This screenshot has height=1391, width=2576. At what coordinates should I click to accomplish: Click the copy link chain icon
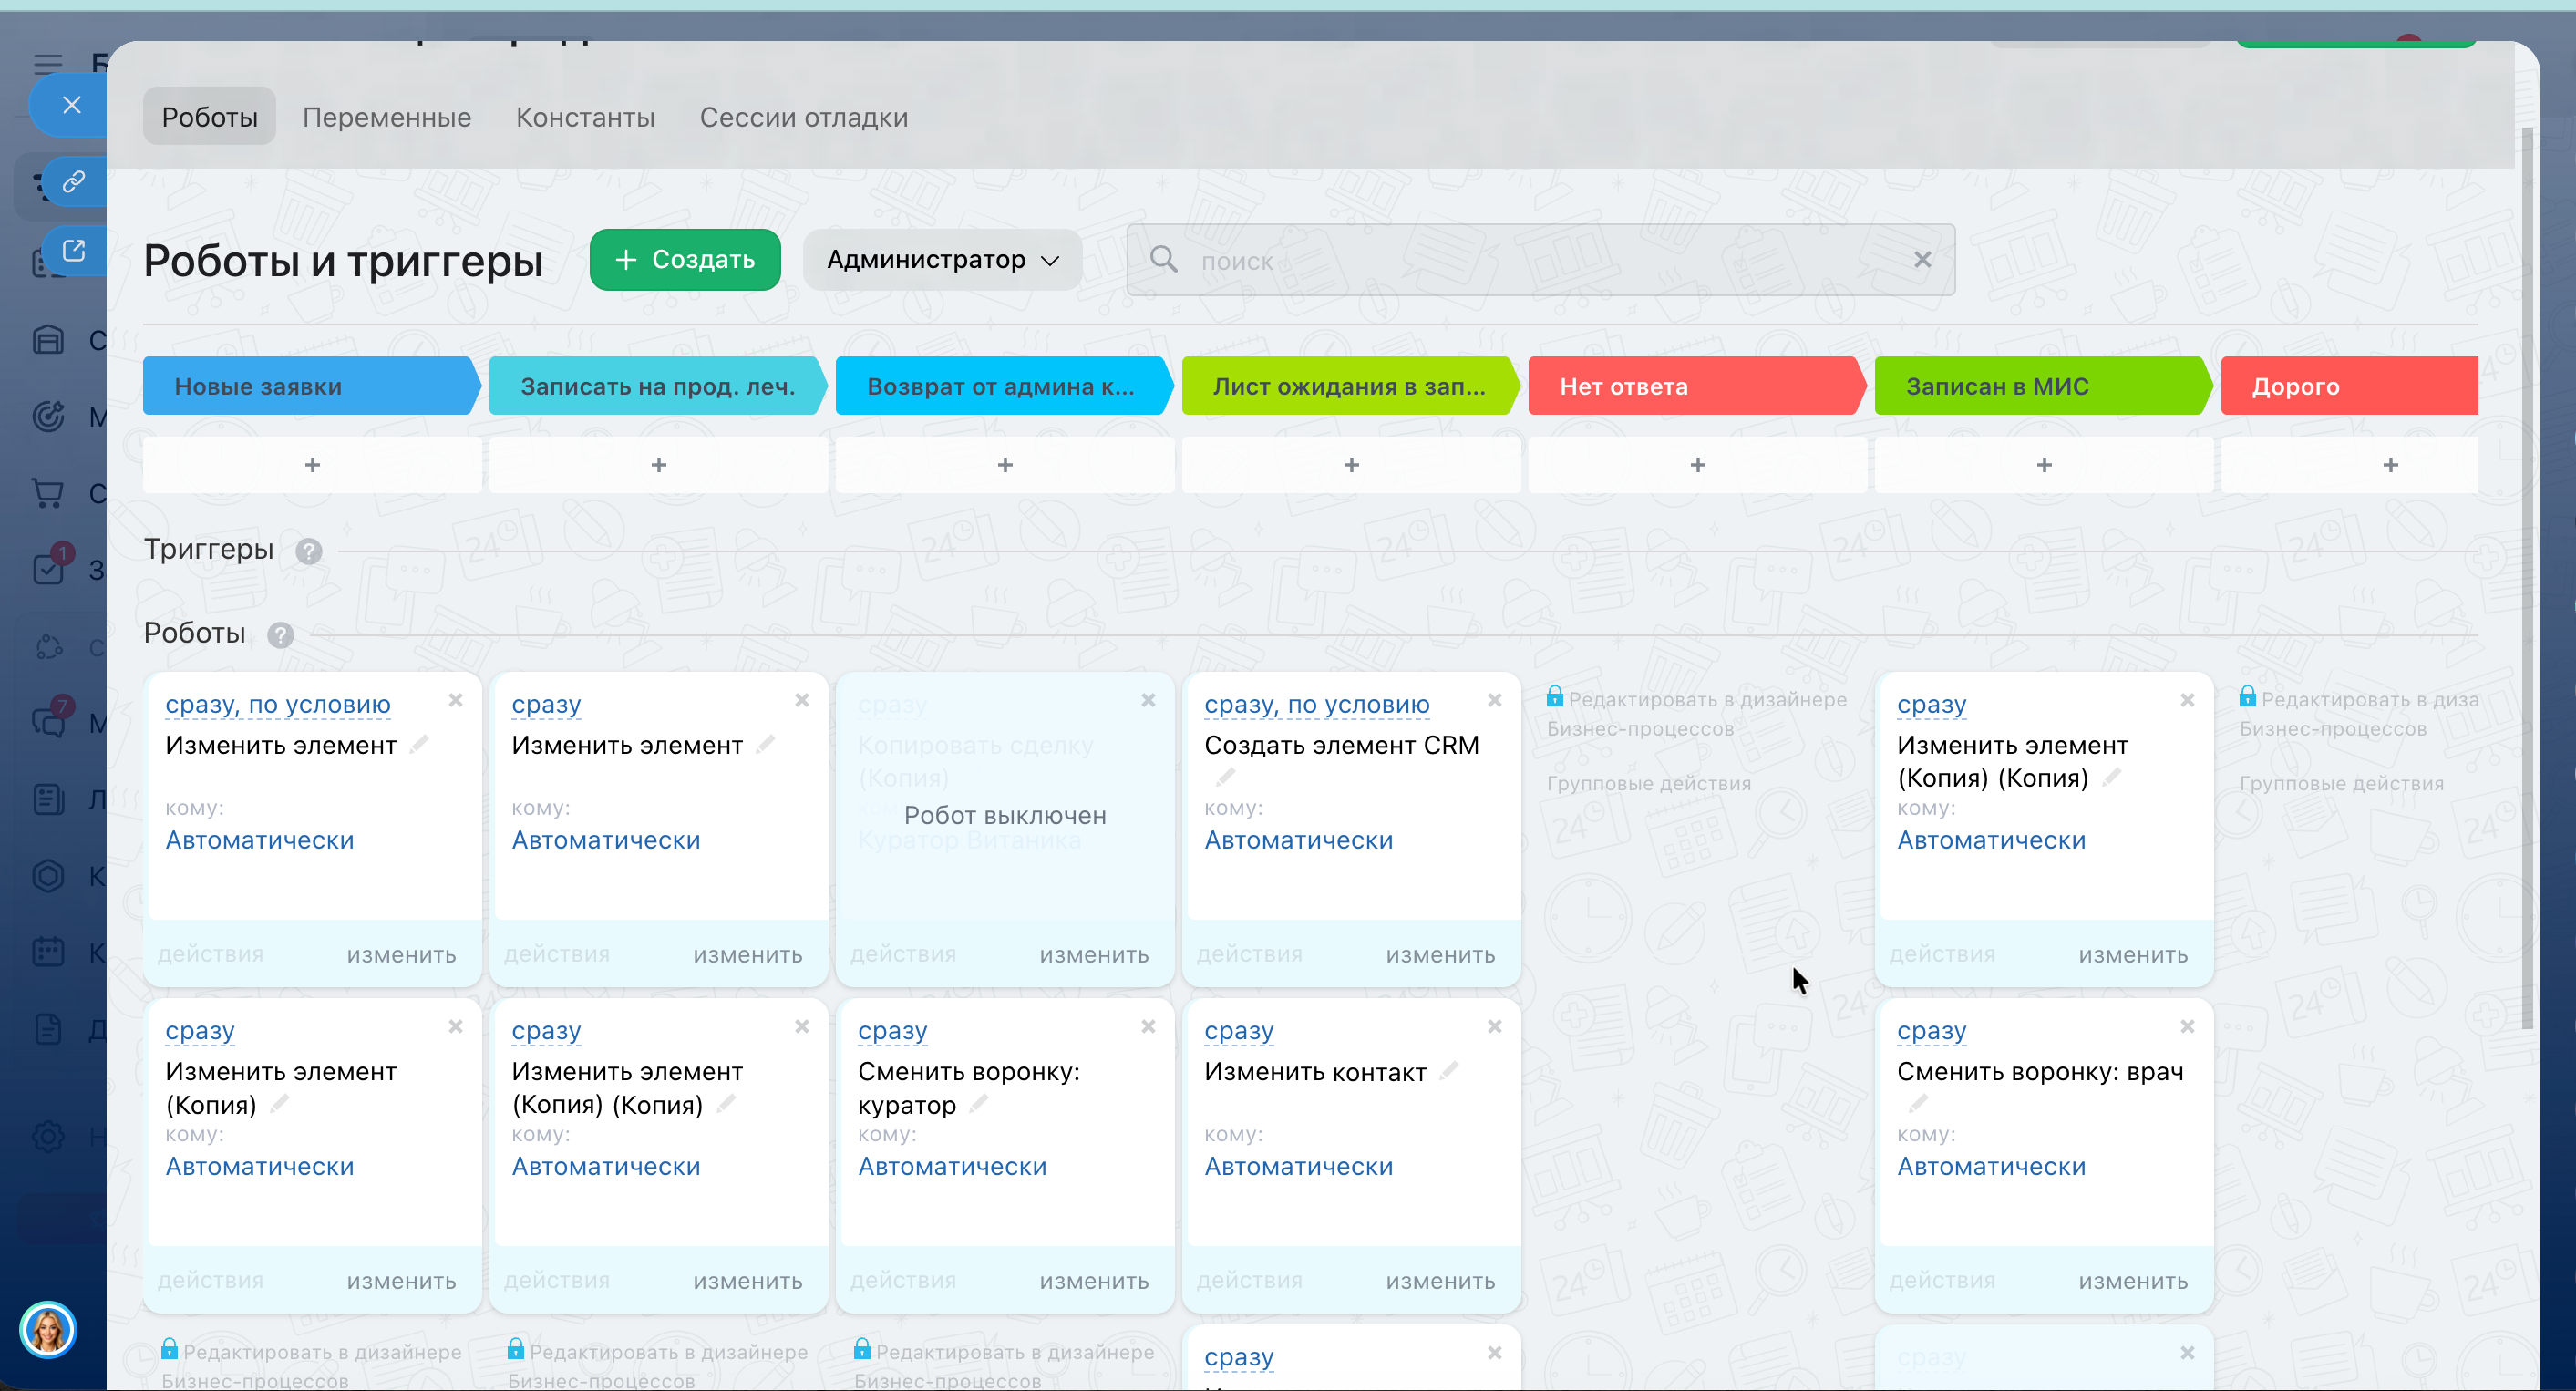(x=74, y=182)
